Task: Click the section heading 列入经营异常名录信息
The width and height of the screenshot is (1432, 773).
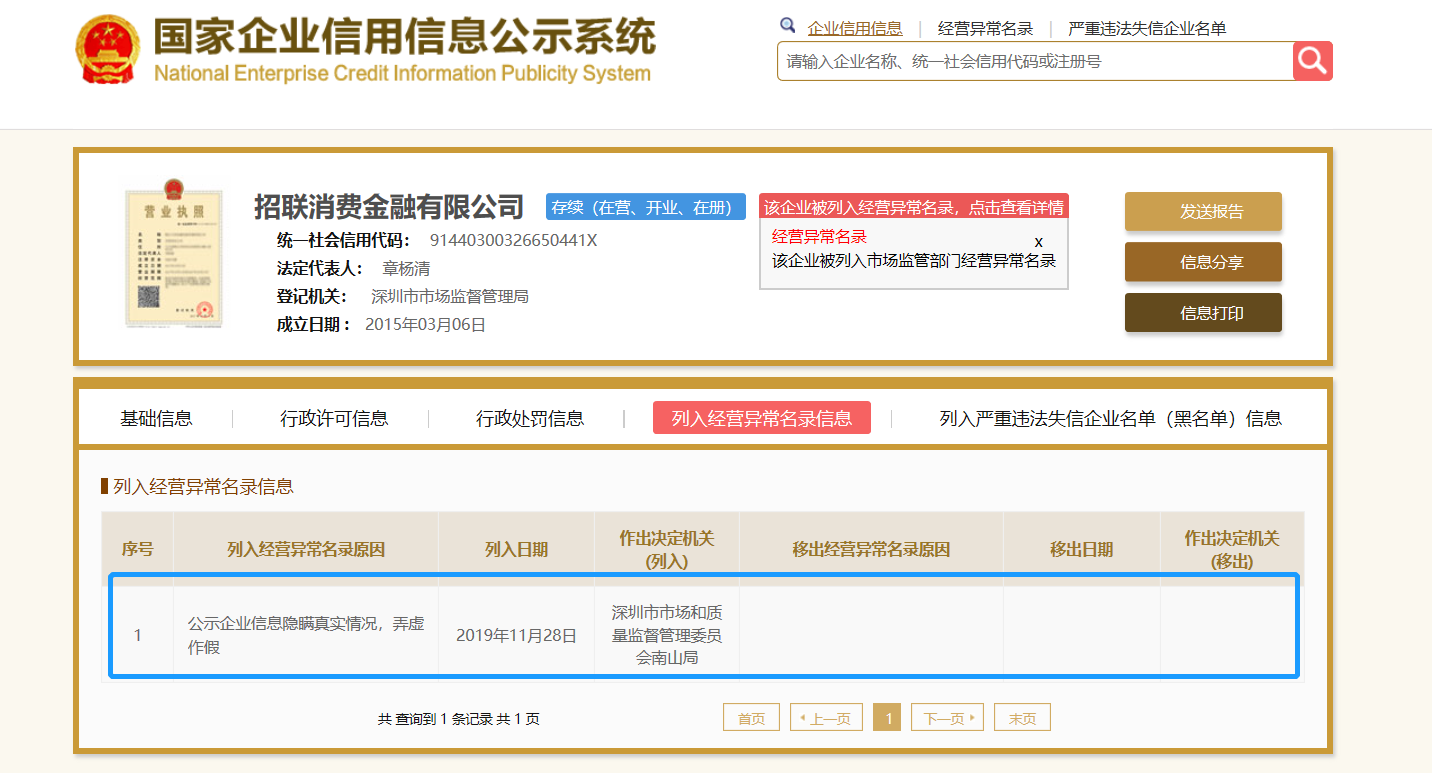Action: tap(204, 487)
